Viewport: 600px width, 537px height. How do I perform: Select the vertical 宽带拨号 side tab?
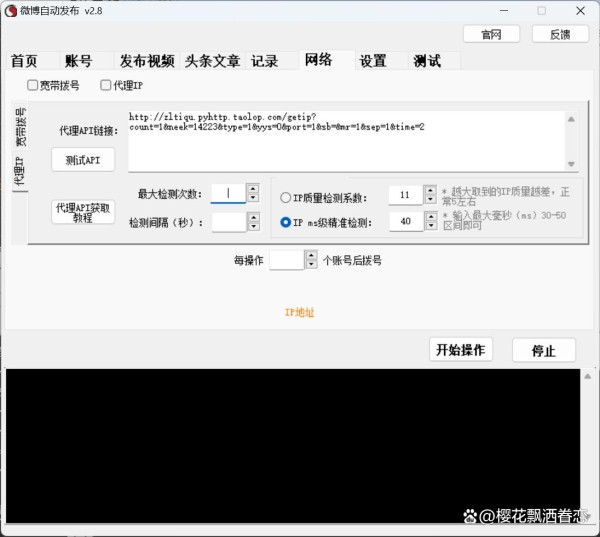20,127
